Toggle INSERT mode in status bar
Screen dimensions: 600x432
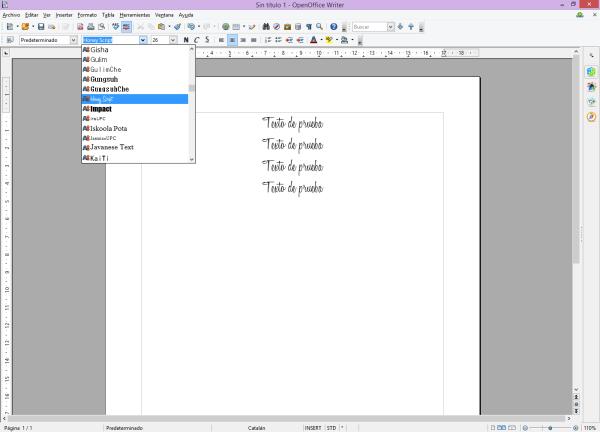313,427
